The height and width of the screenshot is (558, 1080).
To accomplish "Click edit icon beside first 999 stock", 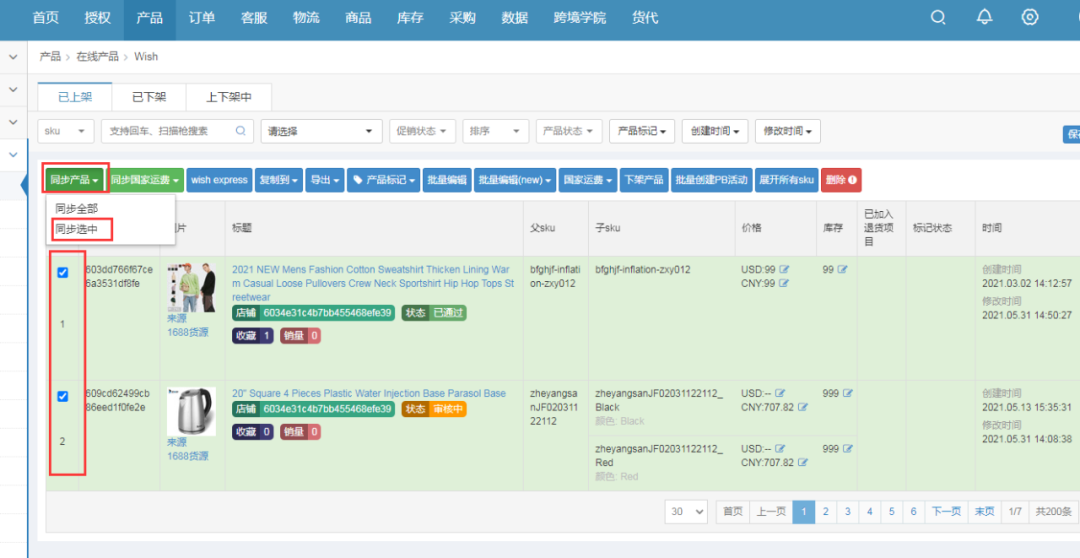I will 847,394.
